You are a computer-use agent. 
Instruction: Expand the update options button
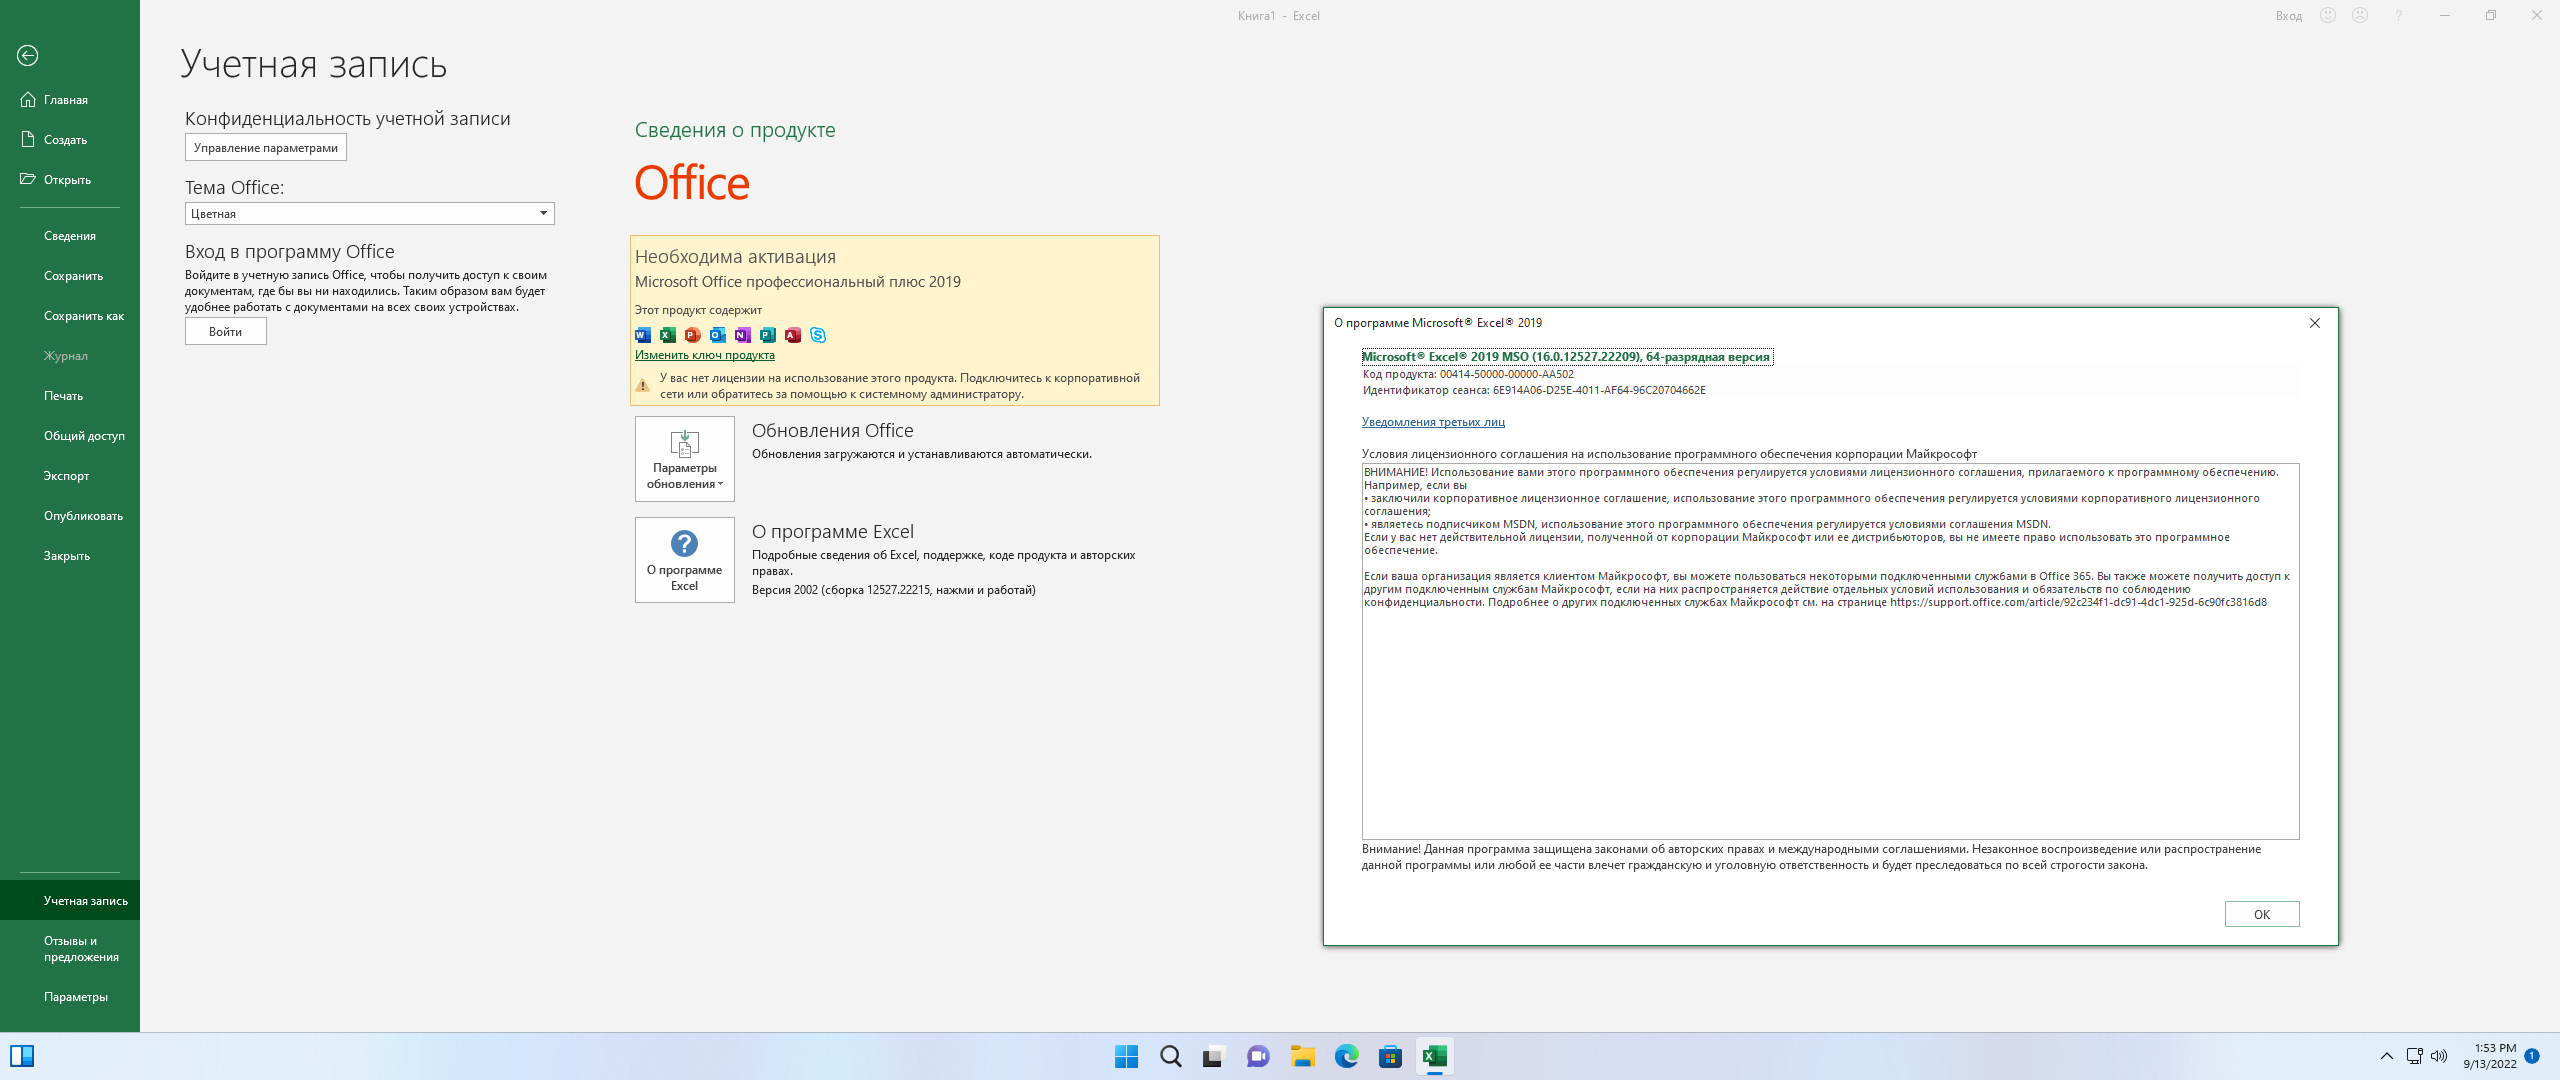(685, 459)
